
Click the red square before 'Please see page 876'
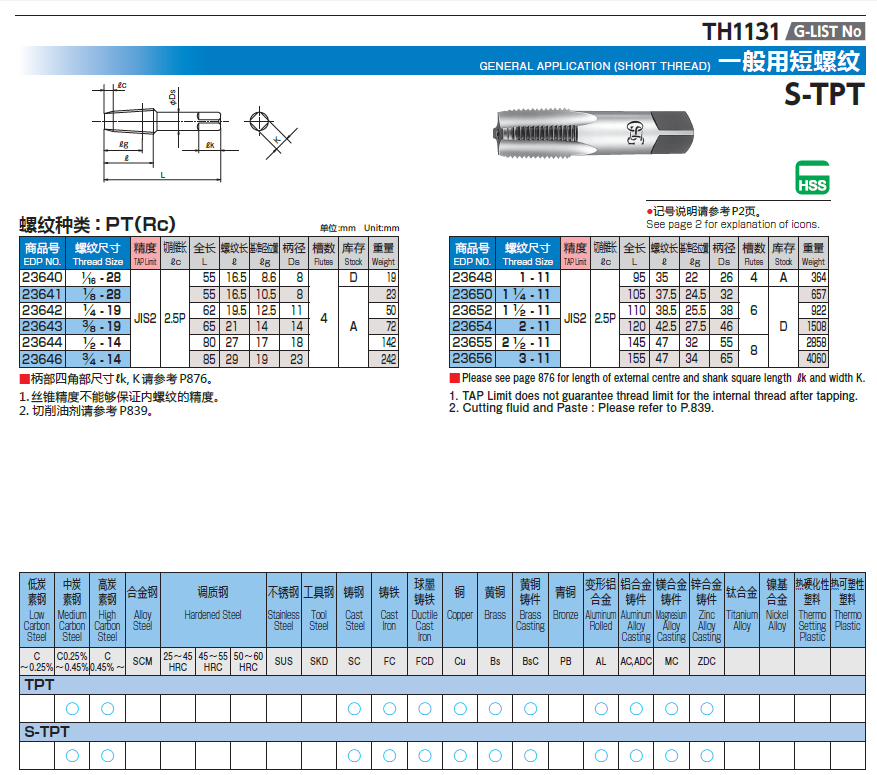click(454, 378)
